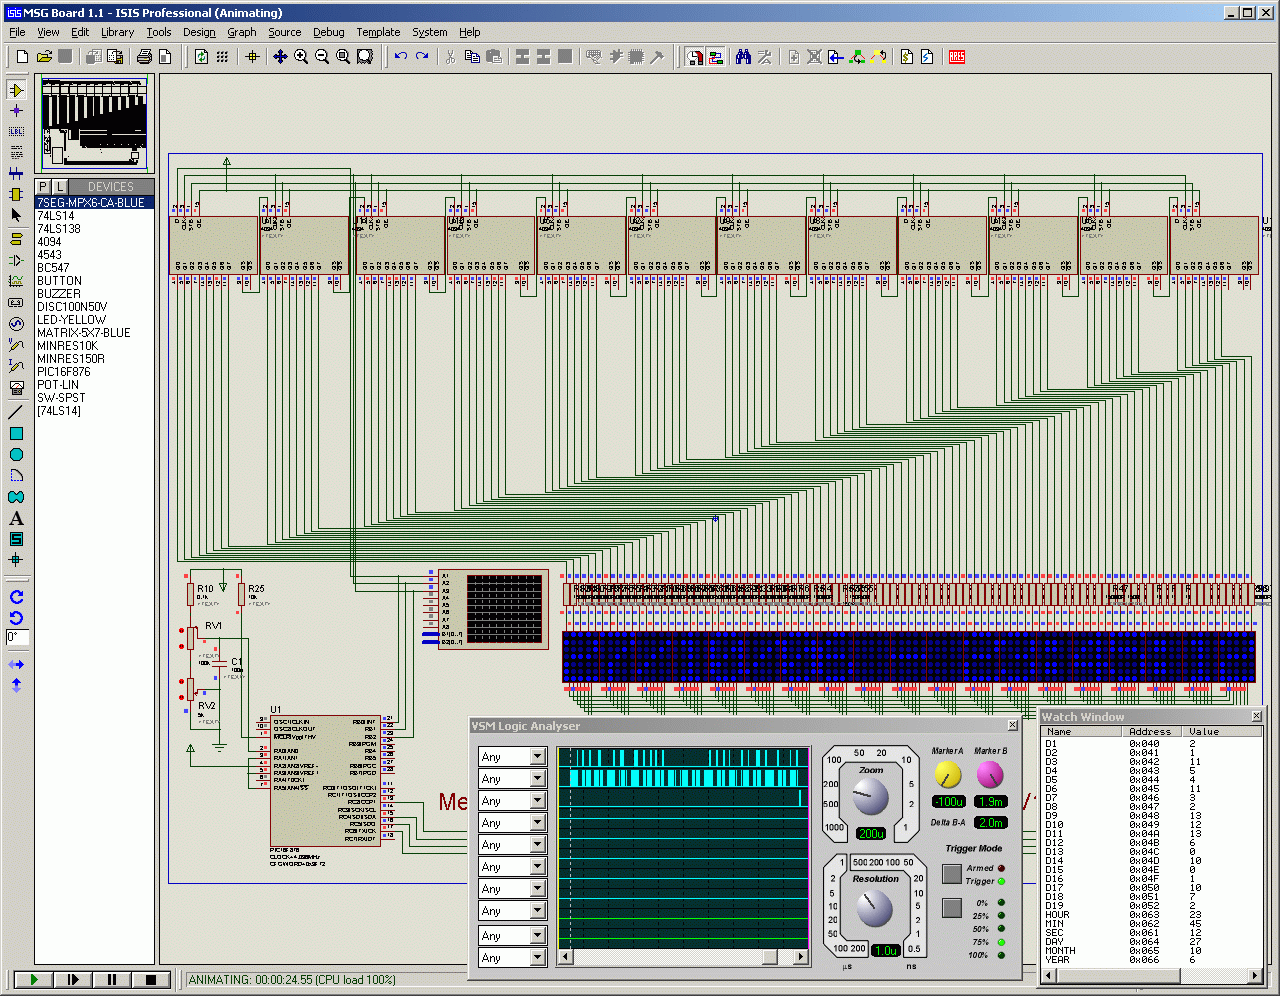Image resolution: width=1280 pixels, height=996 pixels.
Task: Select 74LS138 in the devices list
Action: click(x=59, y=229)
